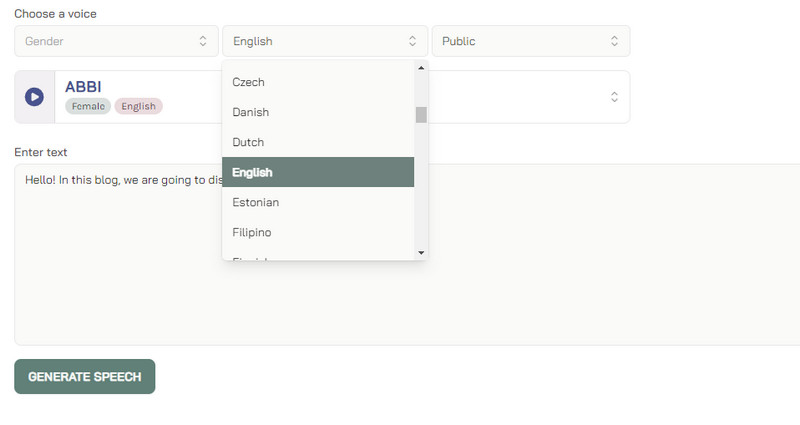The image size is (800, 425).
Task: Click the chevron on the voice selector
Action: tap(614, 97)
